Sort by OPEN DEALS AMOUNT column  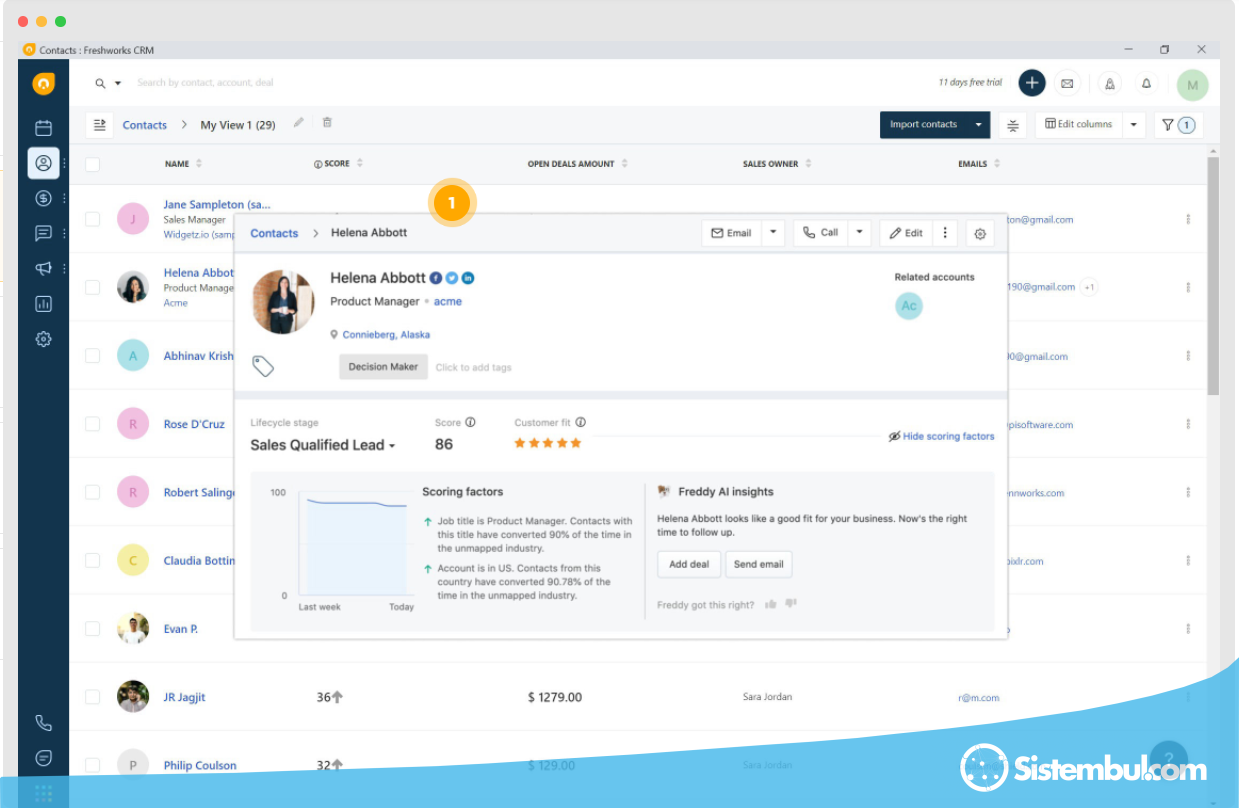[578, 164]
